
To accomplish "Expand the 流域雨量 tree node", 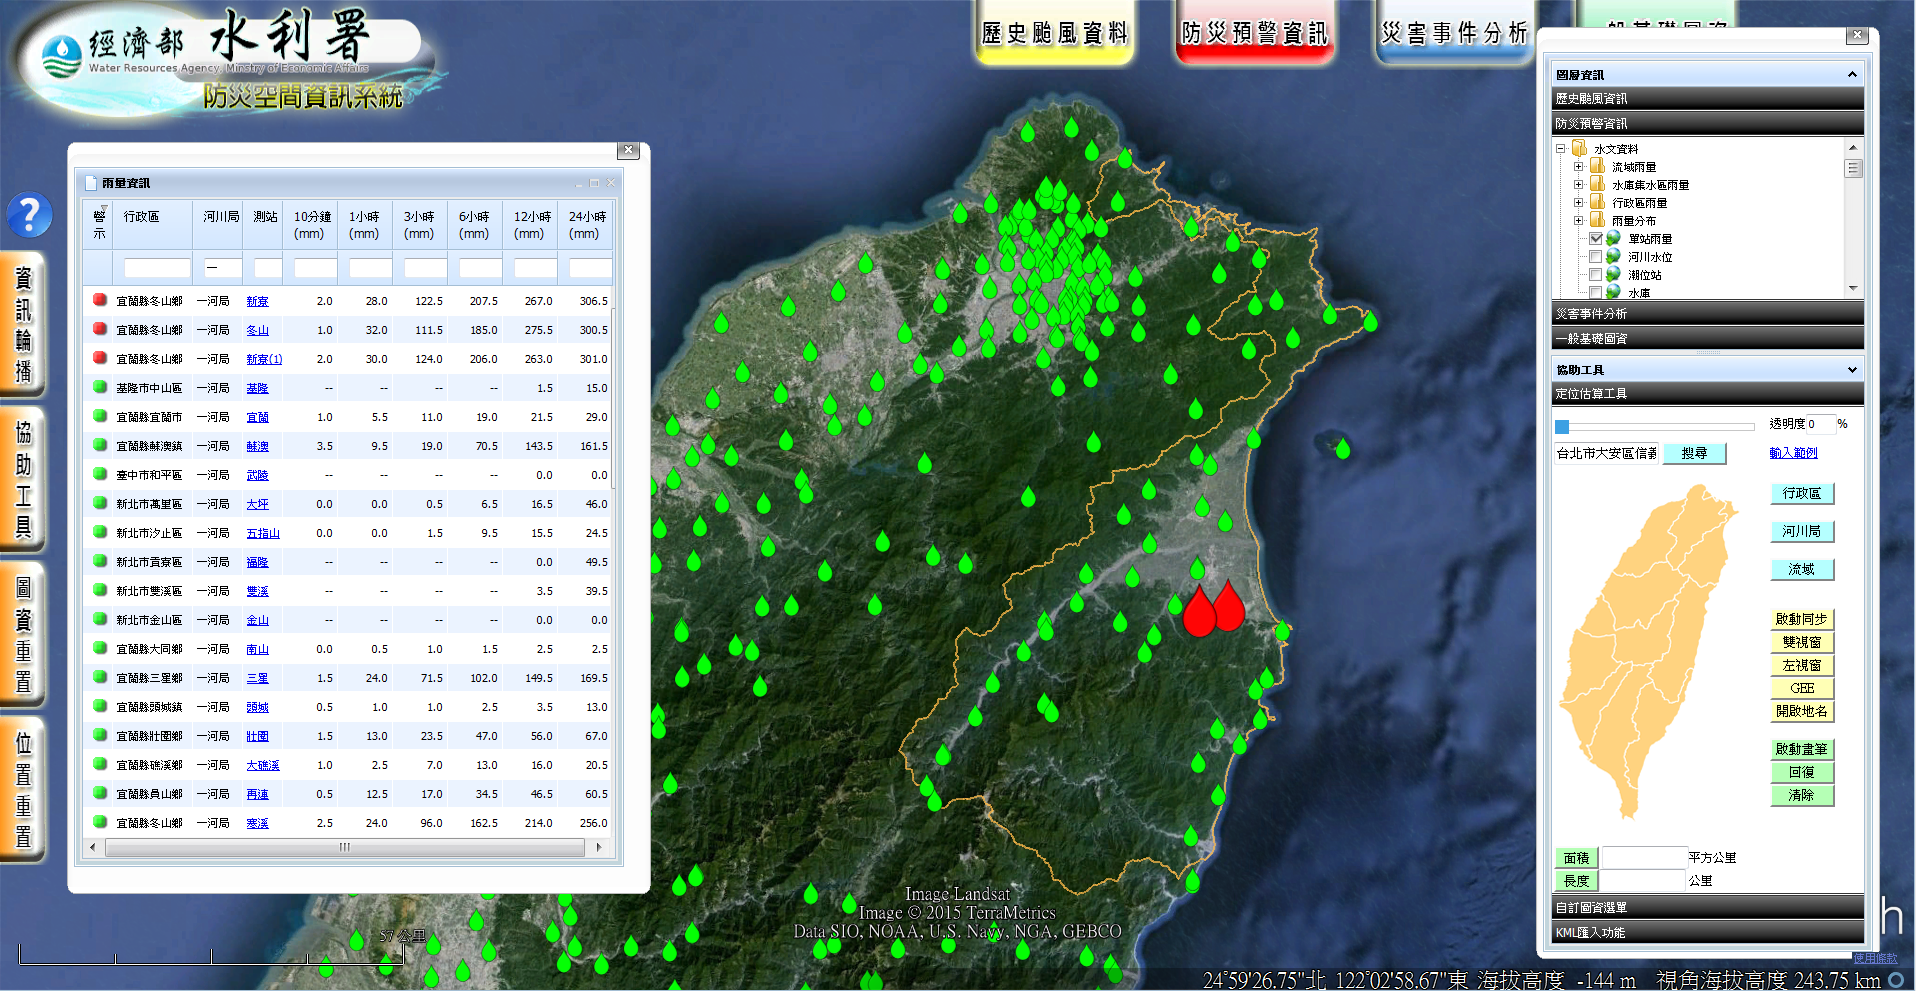I will coord(1578,166).
